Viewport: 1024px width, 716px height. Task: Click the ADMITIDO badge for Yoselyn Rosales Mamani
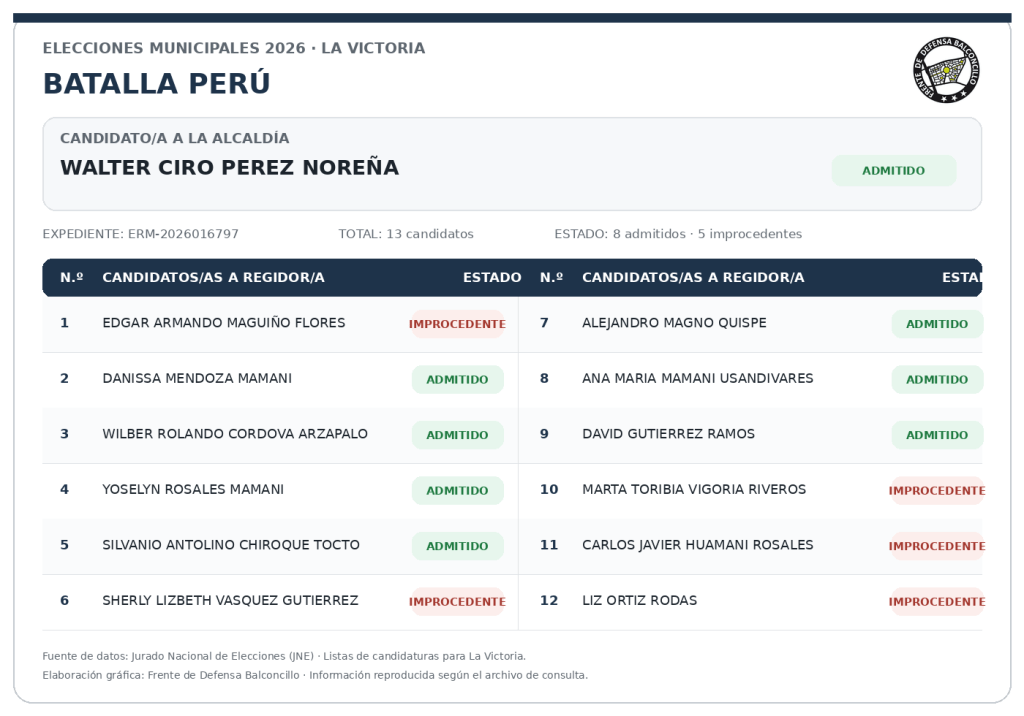click(457, 491)
